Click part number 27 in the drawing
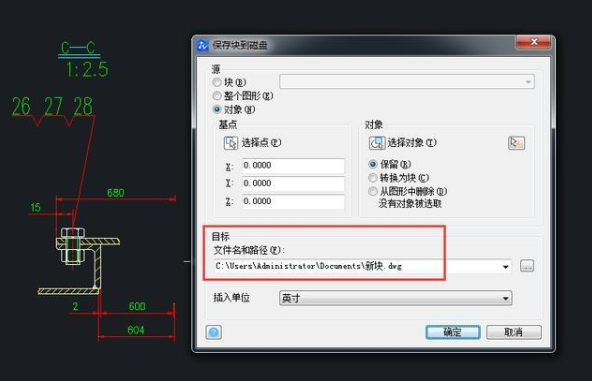This screenshot has width=592, height=381. pyautogui.click(x=53, y=106)
